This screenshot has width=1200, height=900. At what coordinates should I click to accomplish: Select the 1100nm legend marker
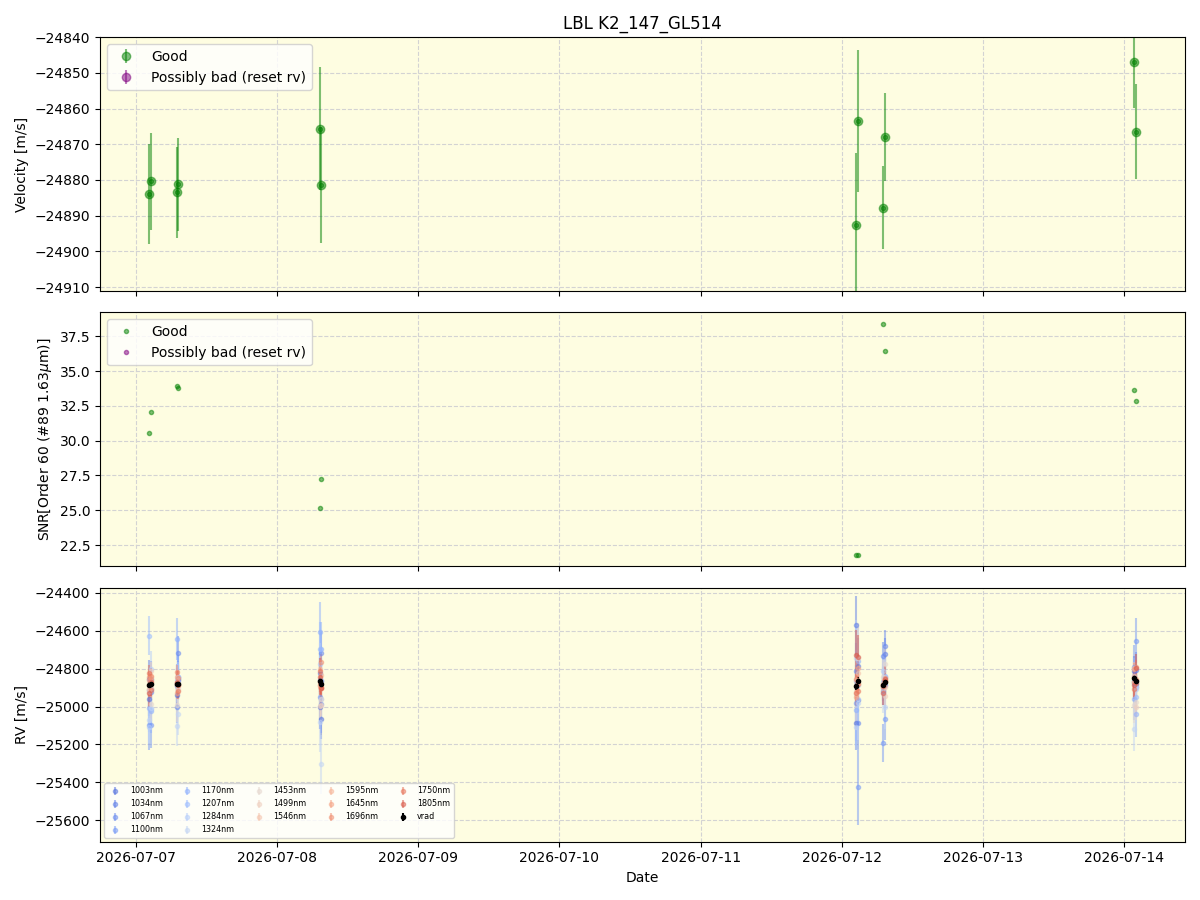tap(115, 830)
